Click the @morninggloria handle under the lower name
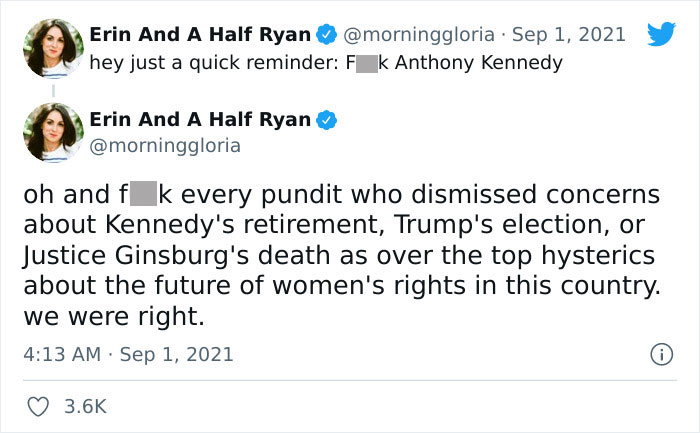This screenshot has width=700, height=433. coord(165,146)
